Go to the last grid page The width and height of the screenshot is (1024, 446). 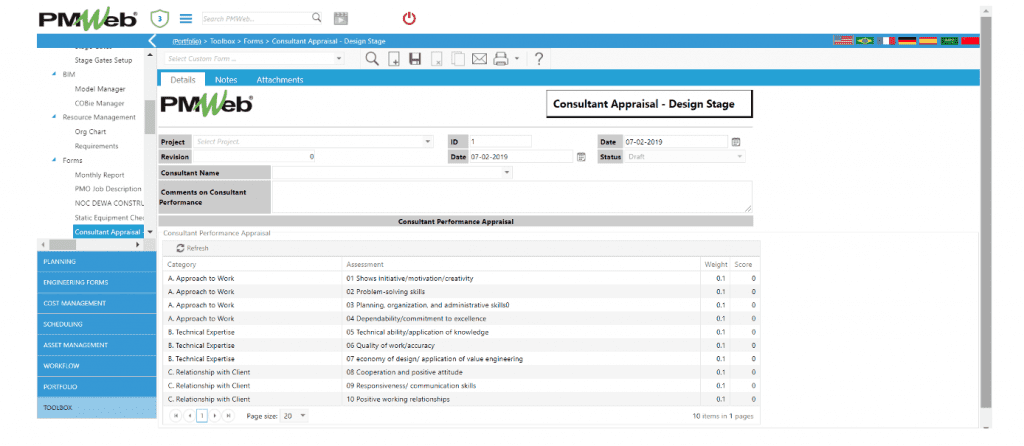point(228,415)
